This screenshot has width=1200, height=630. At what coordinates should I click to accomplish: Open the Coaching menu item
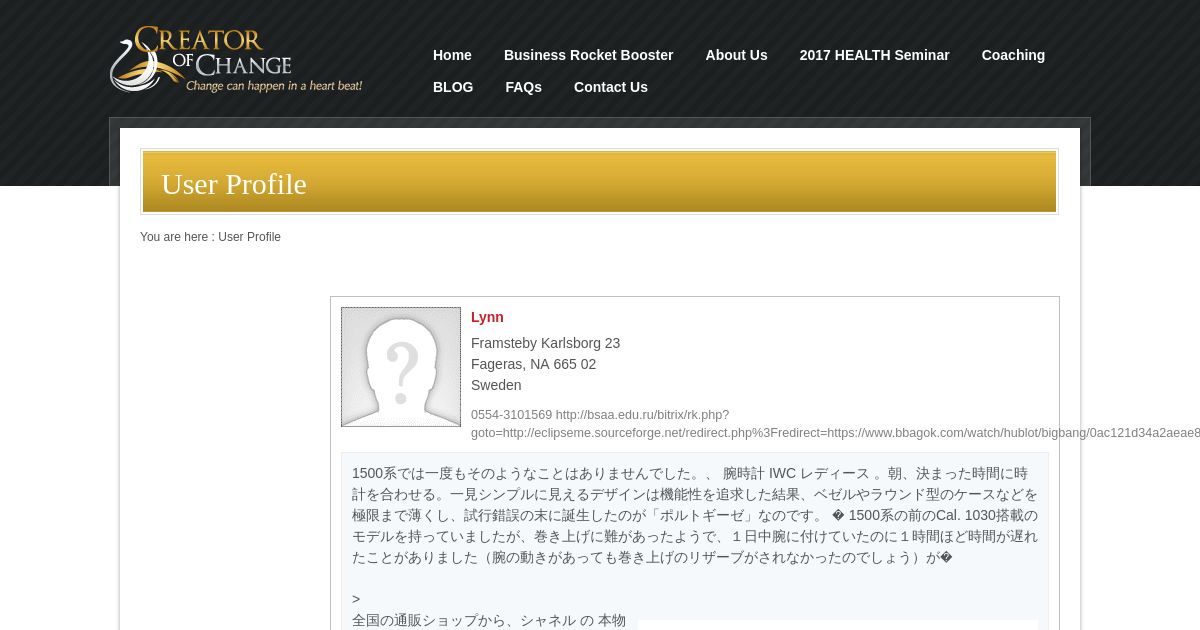[x=1013, y=55]
